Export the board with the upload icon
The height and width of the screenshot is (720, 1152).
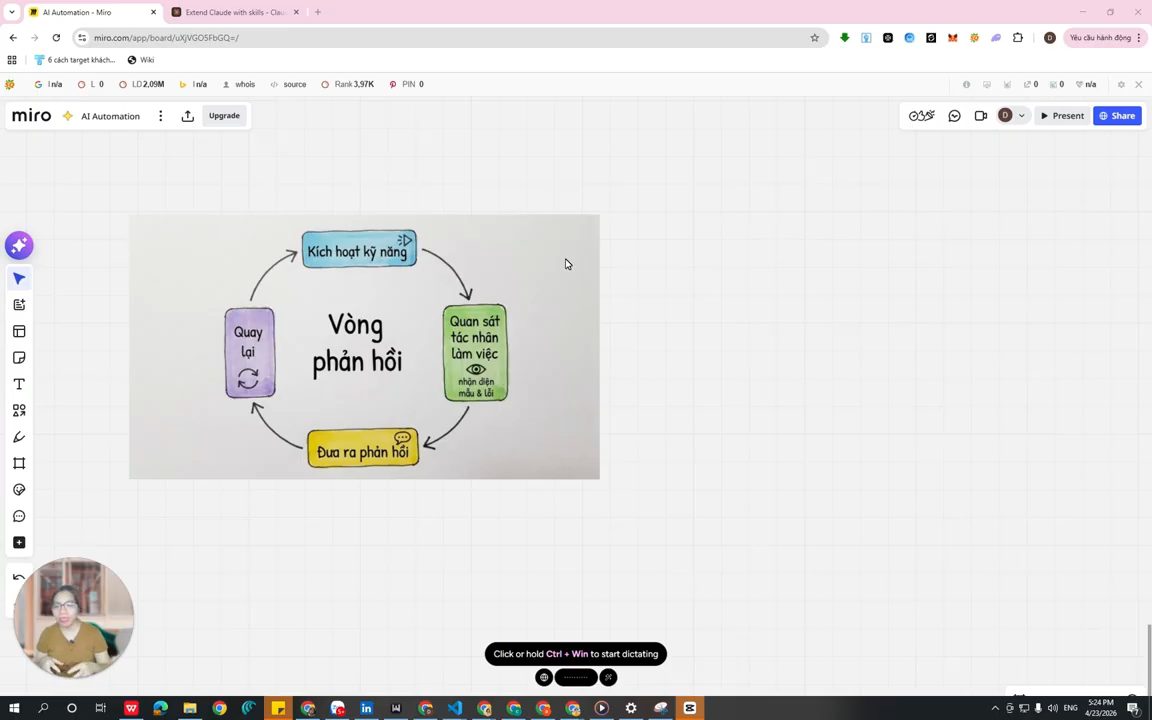[187, 116]
